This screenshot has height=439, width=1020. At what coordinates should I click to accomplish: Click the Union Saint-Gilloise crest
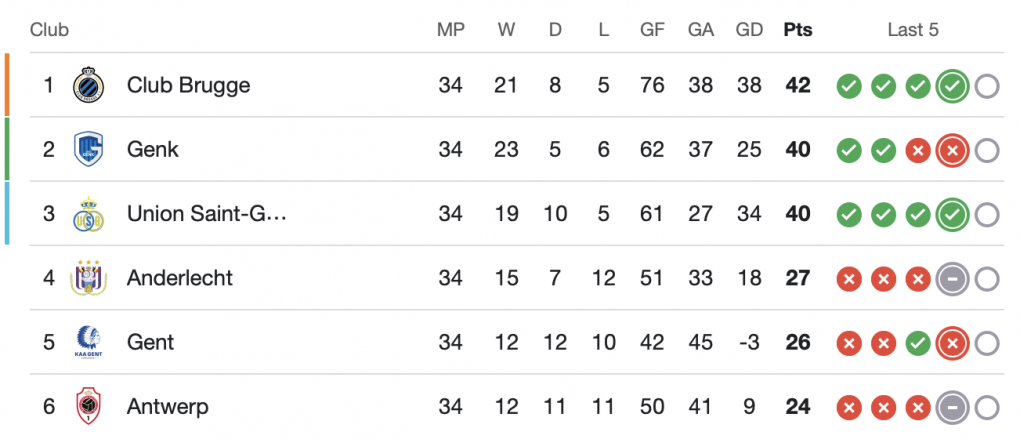coord(88,213)
